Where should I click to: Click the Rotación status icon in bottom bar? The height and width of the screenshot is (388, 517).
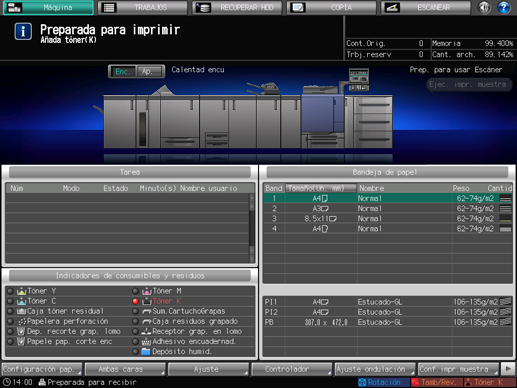[x=362, y=382]
